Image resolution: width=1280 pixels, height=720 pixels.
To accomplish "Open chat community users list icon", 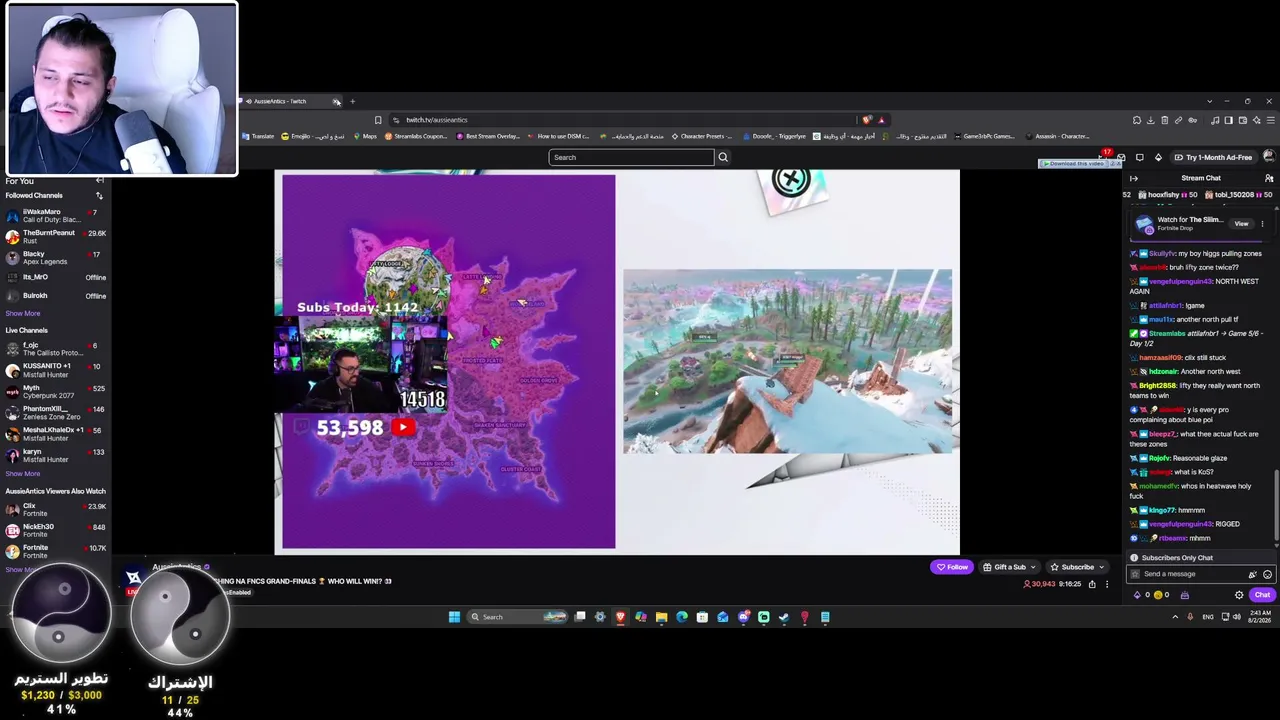I will (1269, 178).
